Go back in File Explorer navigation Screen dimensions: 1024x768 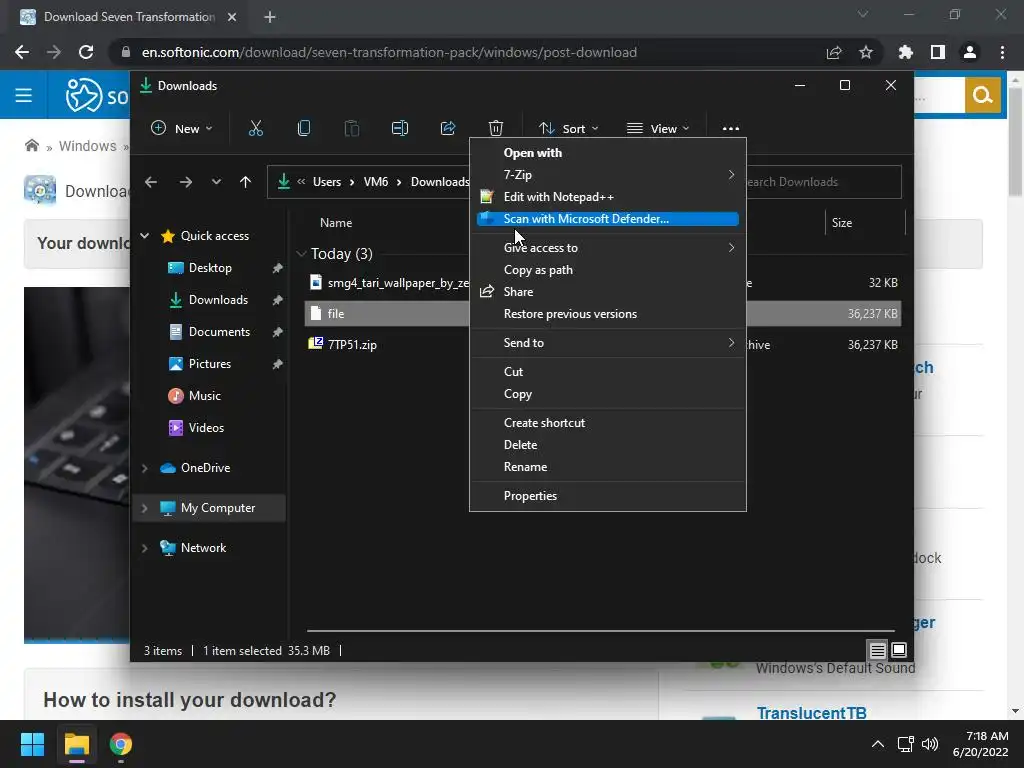(151, 182)
